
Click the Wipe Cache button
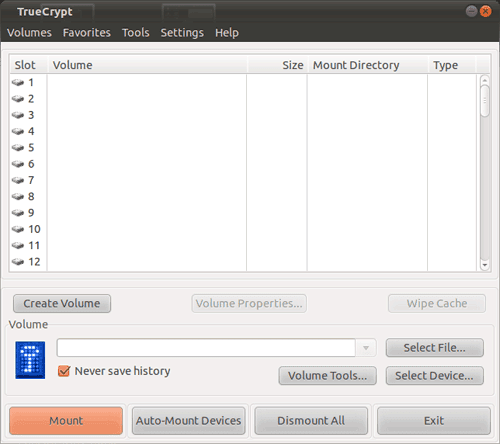pos(437,303)
